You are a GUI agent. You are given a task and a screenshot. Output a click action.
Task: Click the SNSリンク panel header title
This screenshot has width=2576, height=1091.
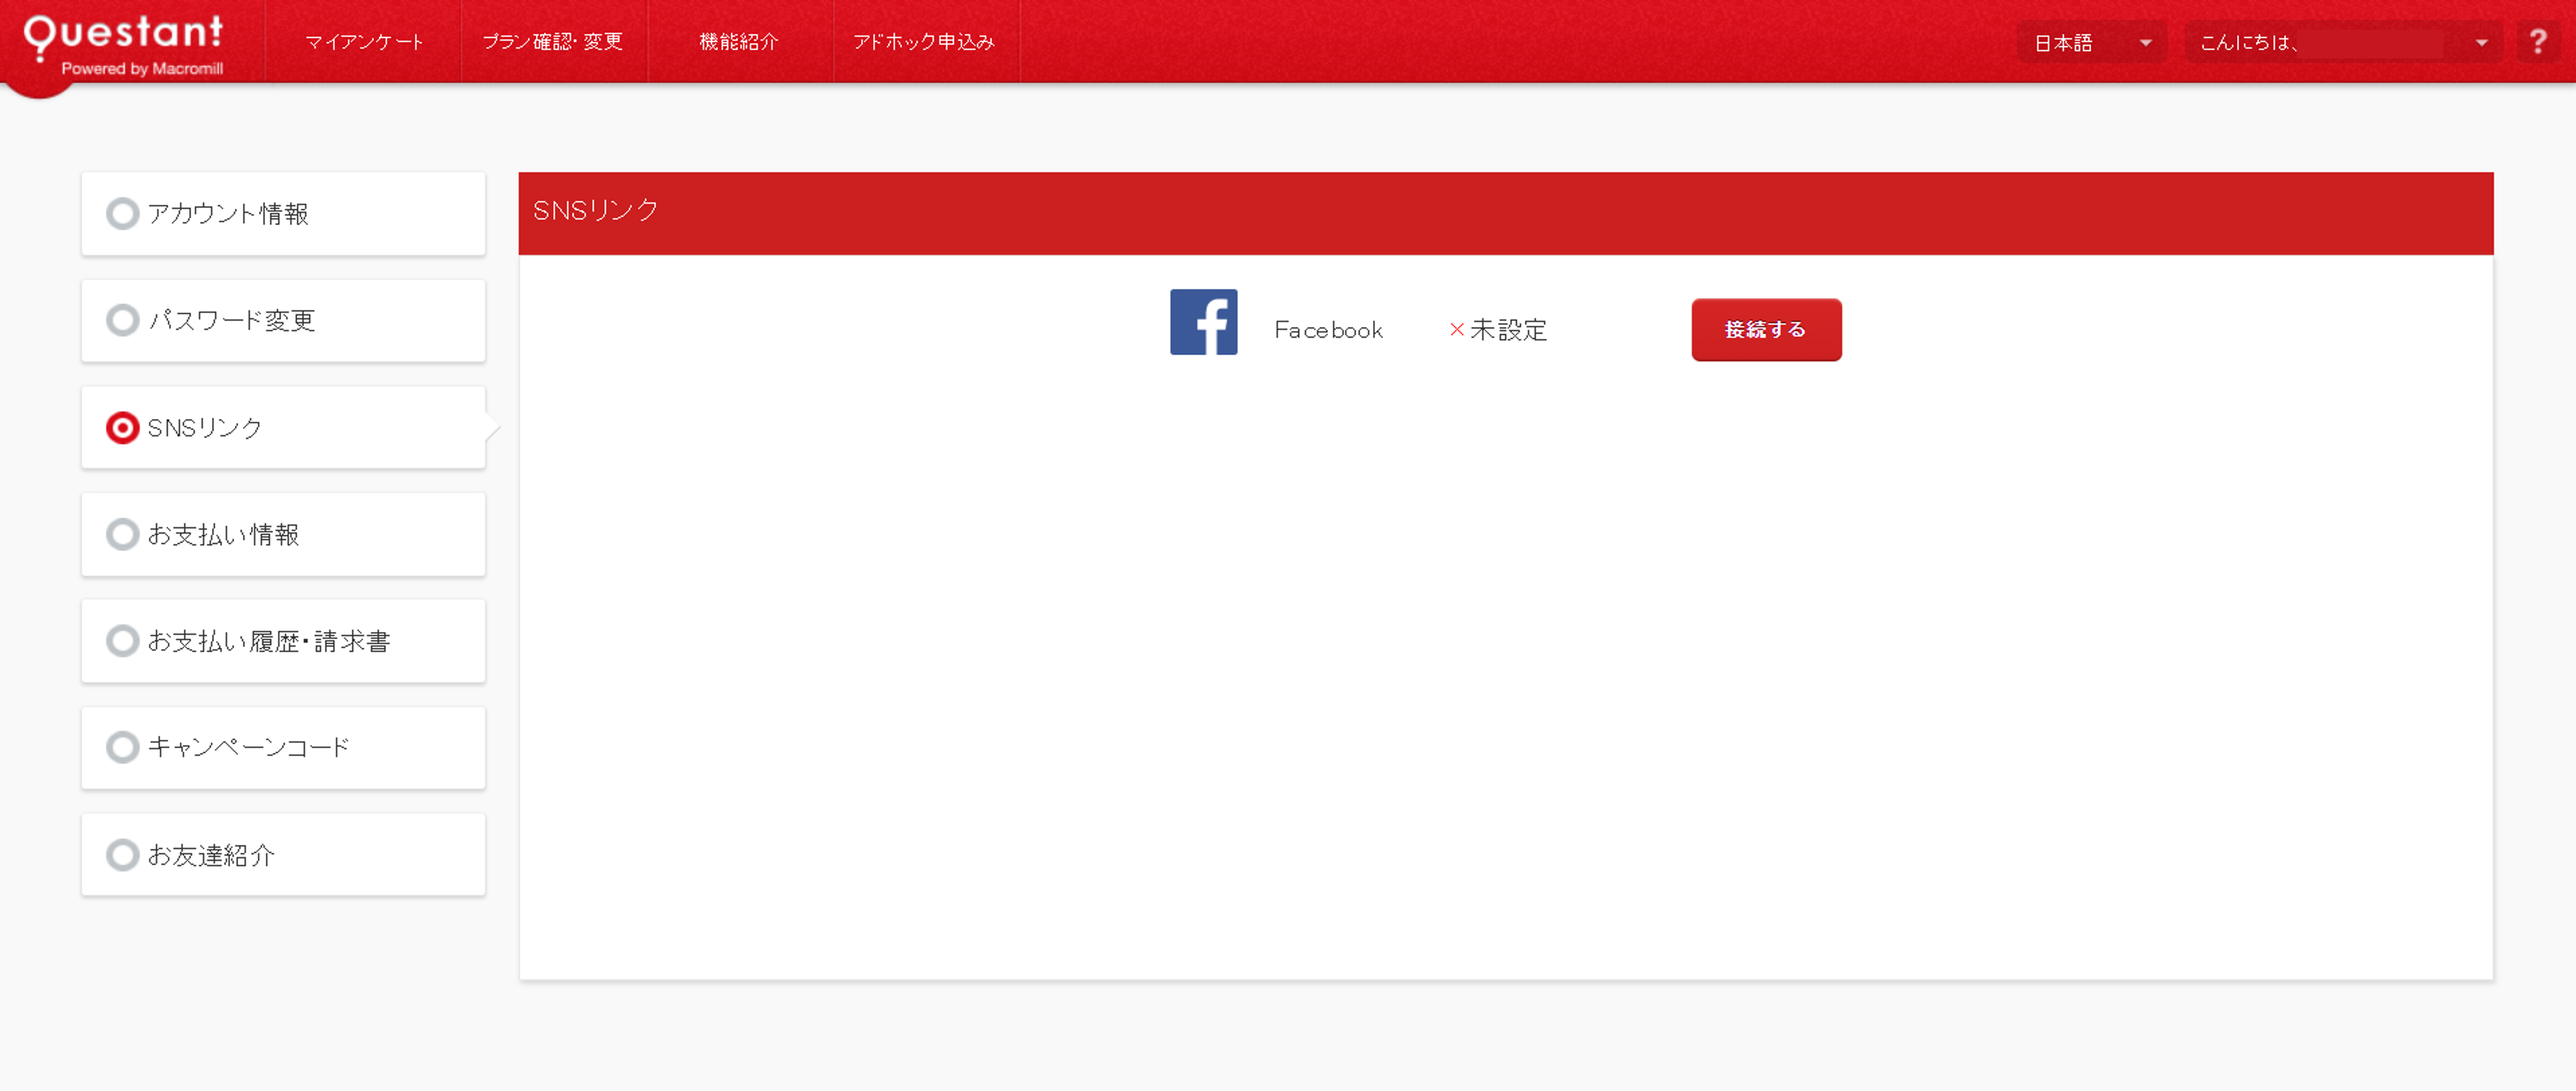[595, 210]
